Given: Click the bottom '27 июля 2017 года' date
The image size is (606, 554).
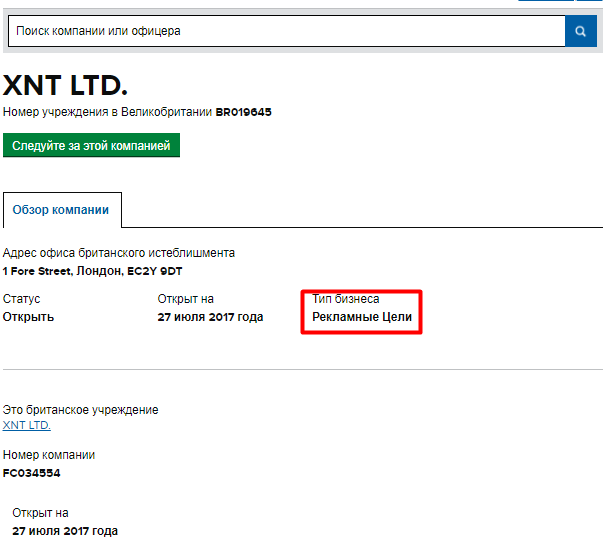Looking at the screenshot, I should [65, 531].
